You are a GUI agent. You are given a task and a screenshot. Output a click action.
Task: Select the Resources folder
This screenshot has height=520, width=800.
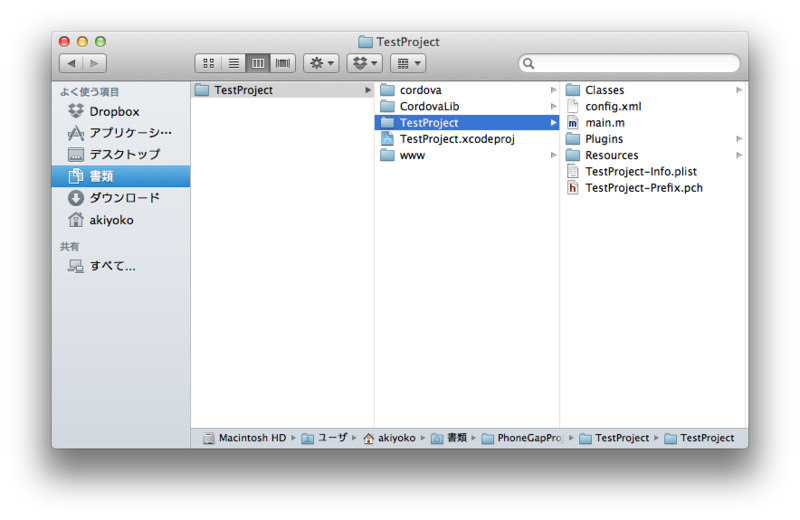[x=653, y=155]
